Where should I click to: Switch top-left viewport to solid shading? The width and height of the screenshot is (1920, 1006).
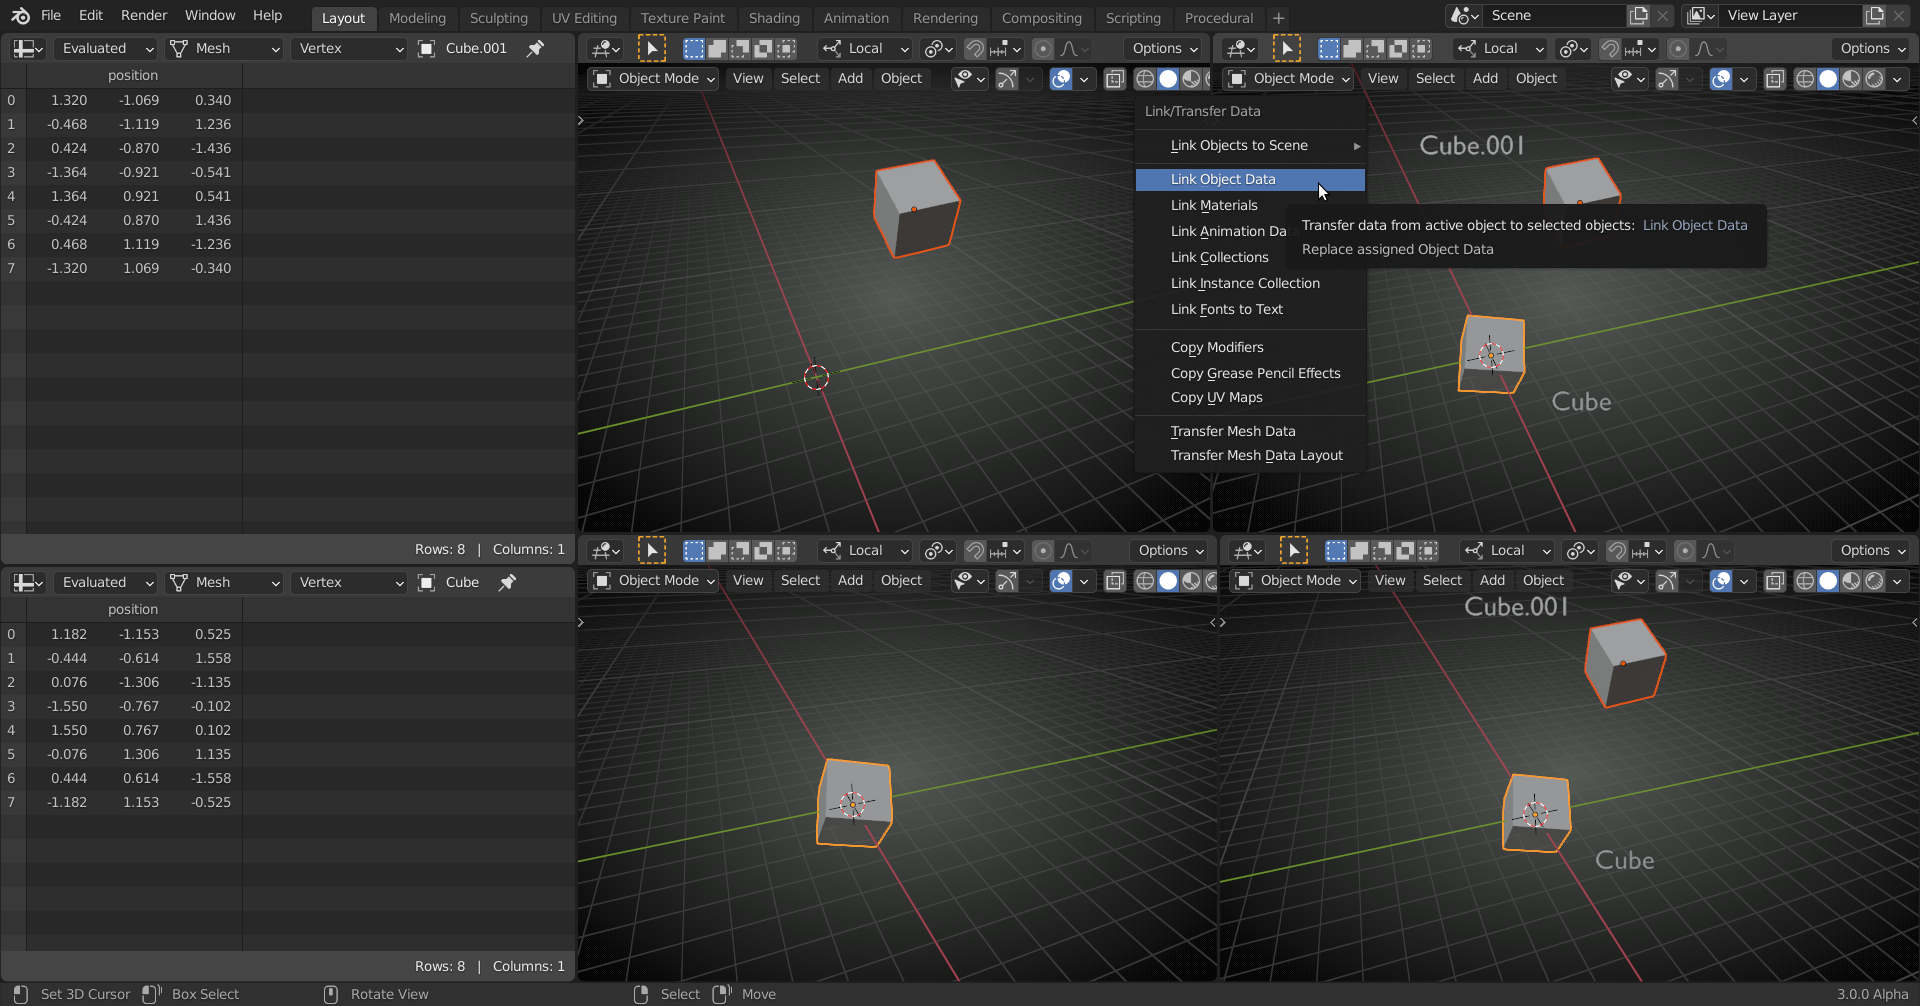click(1168, 78)
